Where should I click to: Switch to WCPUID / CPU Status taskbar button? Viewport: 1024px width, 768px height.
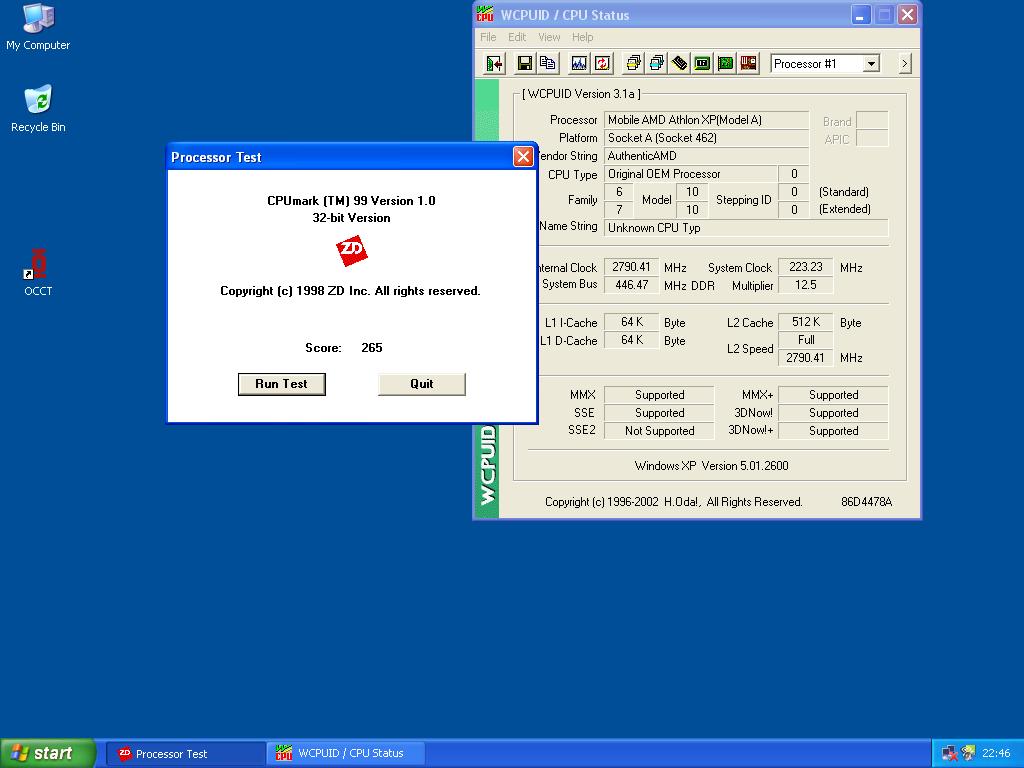click(x=346, y=754)
